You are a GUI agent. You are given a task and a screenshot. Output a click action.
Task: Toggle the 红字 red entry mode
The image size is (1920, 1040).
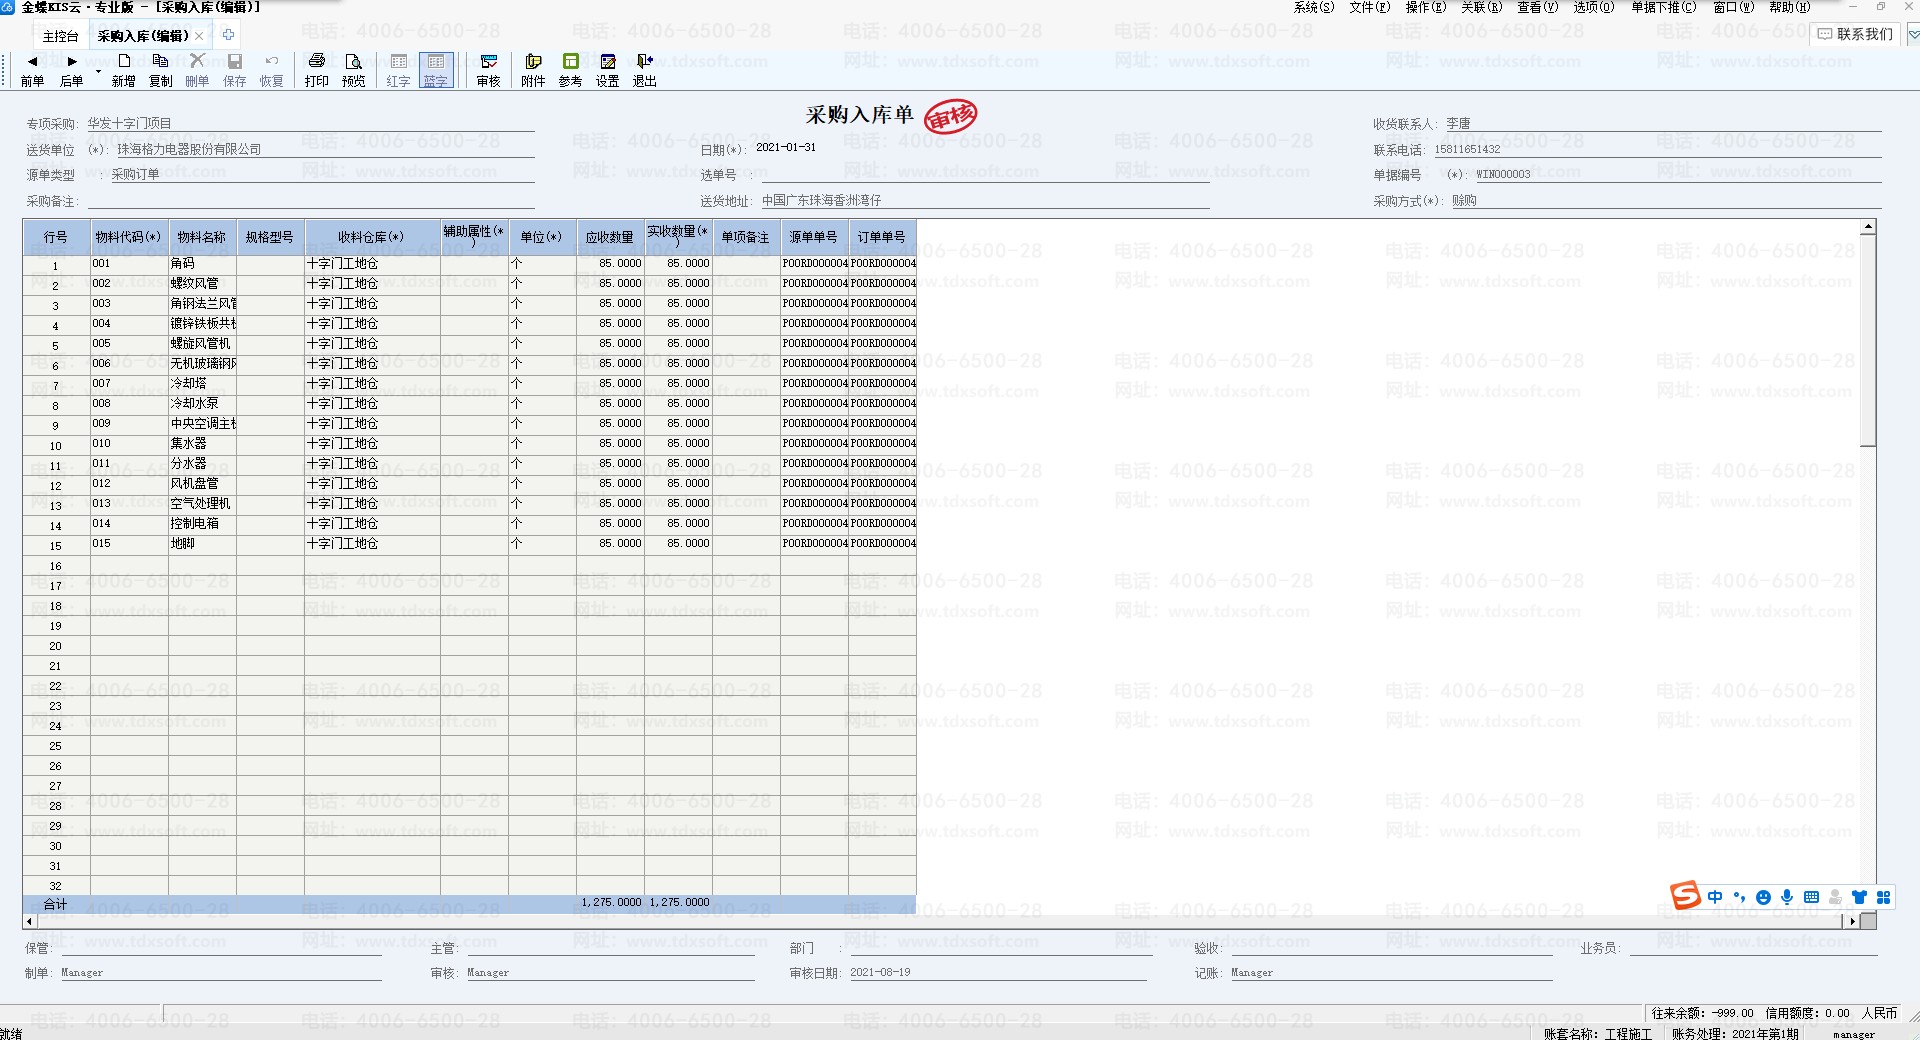click(398, 70)
